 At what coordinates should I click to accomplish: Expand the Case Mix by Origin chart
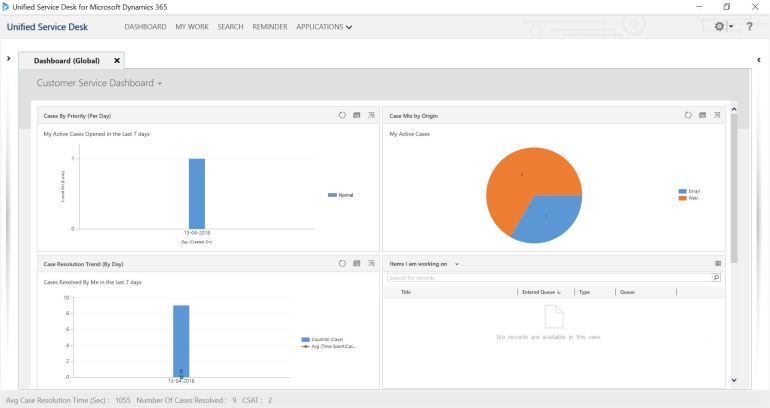(716, 115)
